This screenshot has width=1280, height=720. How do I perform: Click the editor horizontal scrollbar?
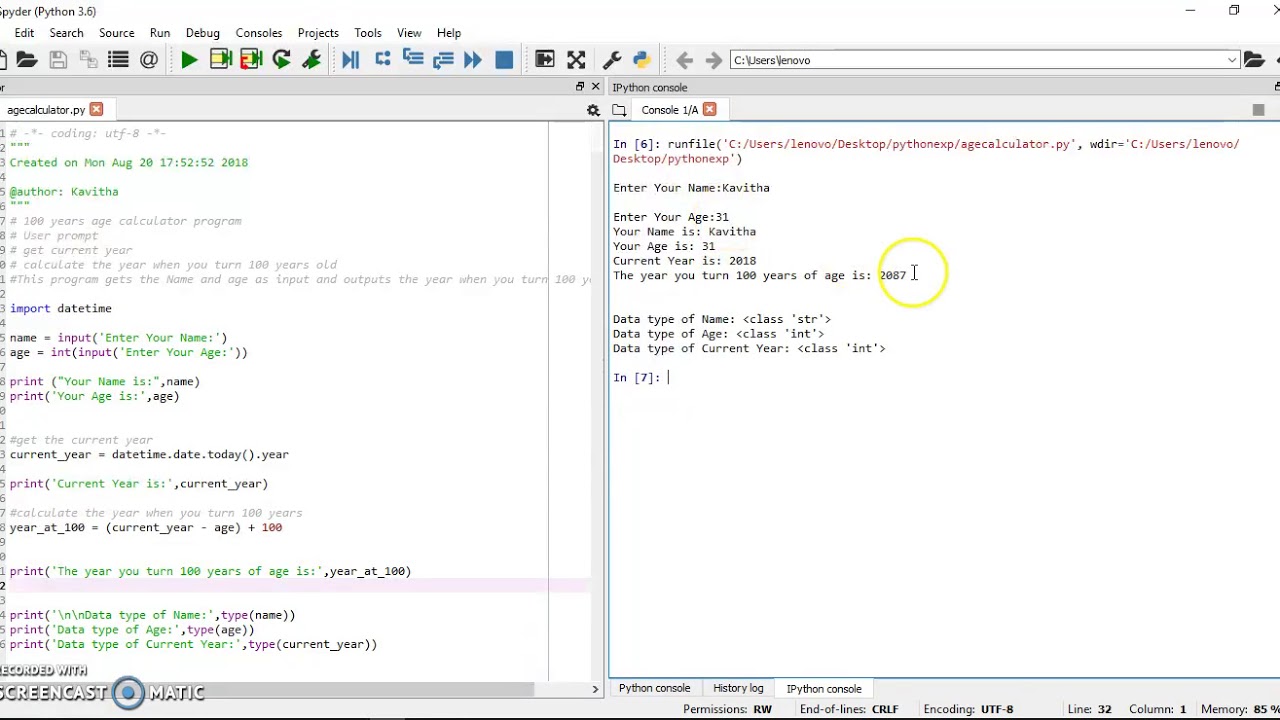[267, 689]
